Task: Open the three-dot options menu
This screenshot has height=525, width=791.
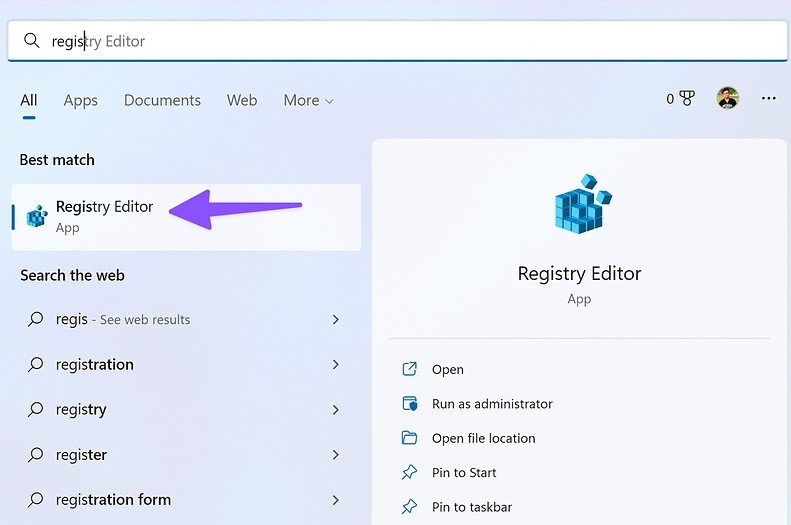Action: (768, 98)
